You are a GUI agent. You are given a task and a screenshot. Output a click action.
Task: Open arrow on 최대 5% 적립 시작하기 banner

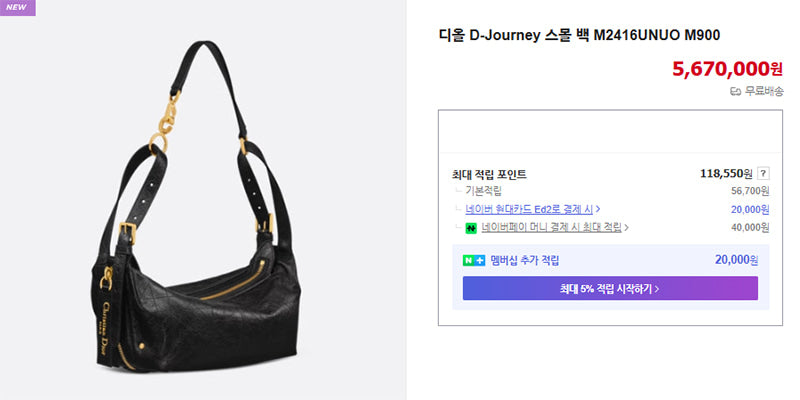pyautogui.click(x=657, y=289)
